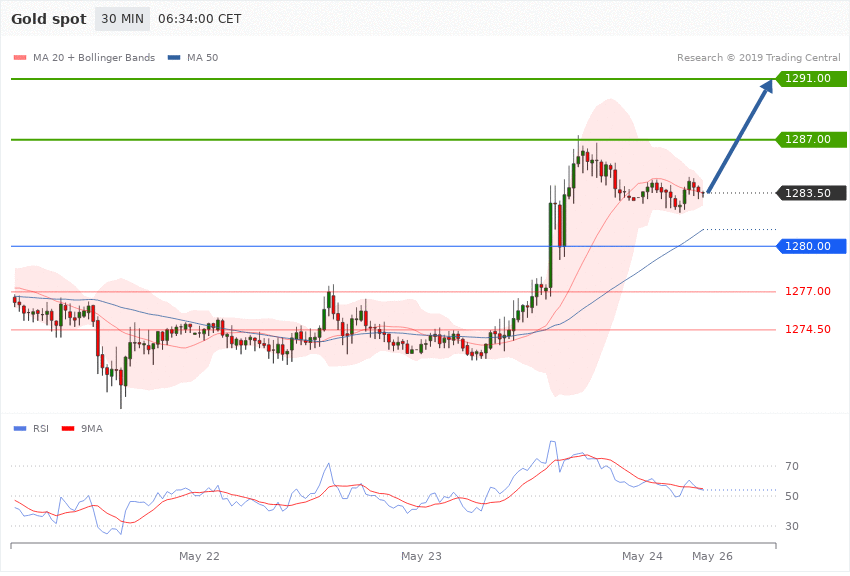Image resolution: width=850 pixels, height=576 pixels.
Task: Click the RSI blue legend swatch
Action: tap(20, 429)
